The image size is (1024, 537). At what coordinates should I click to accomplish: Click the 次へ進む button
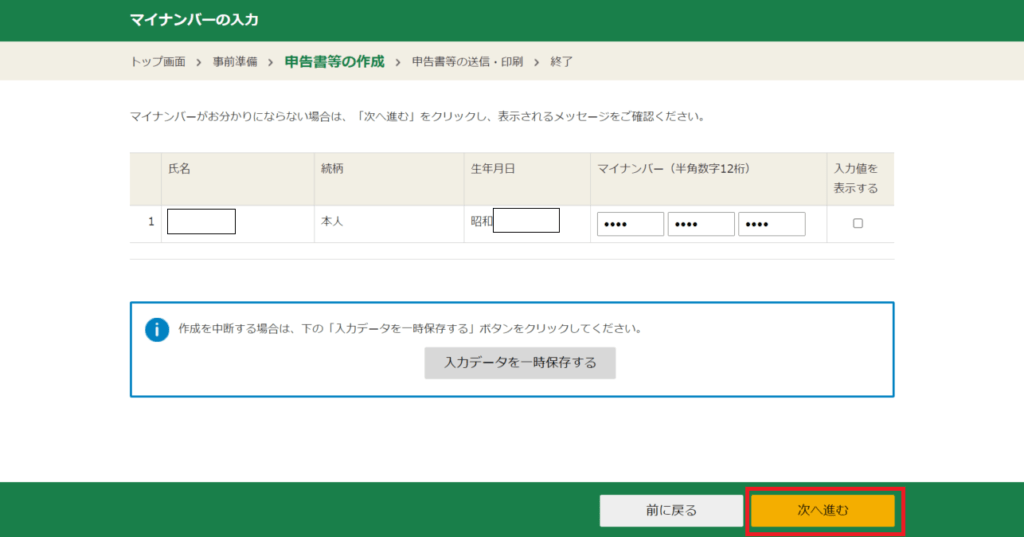pyautogui.click(x=822, y=510)
